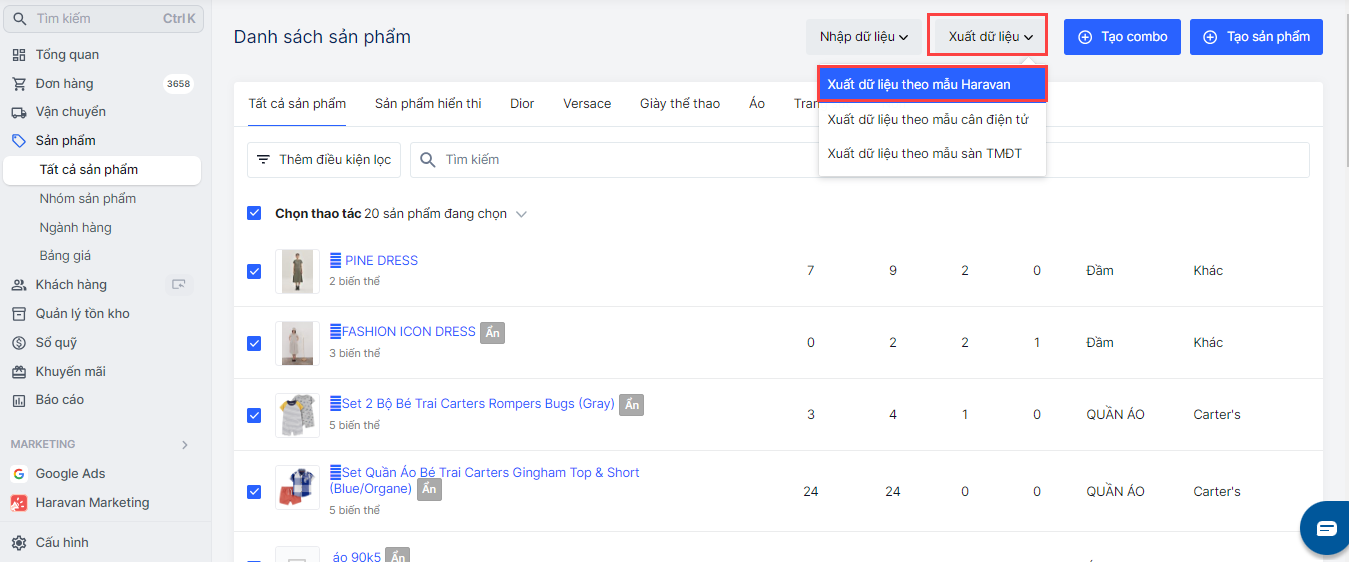This screenshot has width=1349, height=562.
Task: Uncheck the PINE DRESS checkbox
Action: (x=254, y=271)
